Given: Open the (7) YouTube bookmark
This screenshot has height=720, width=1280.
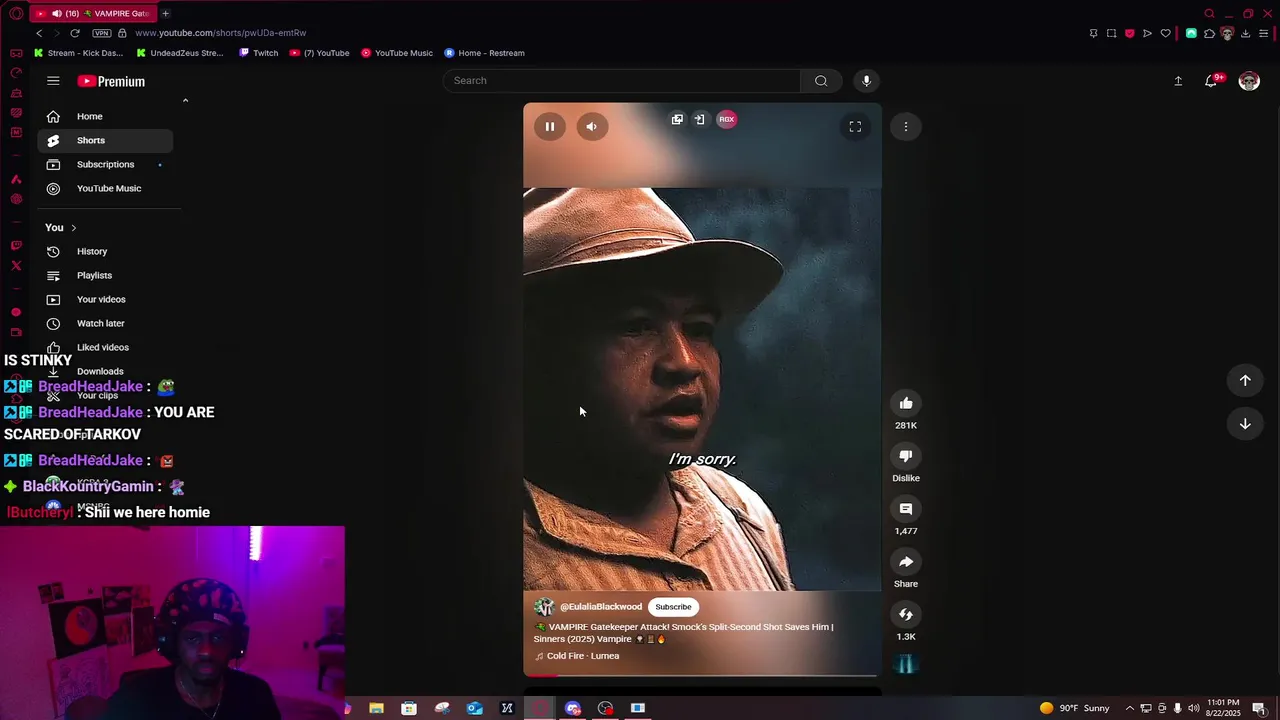Looking at the screenshot, I should coord(320,53).
